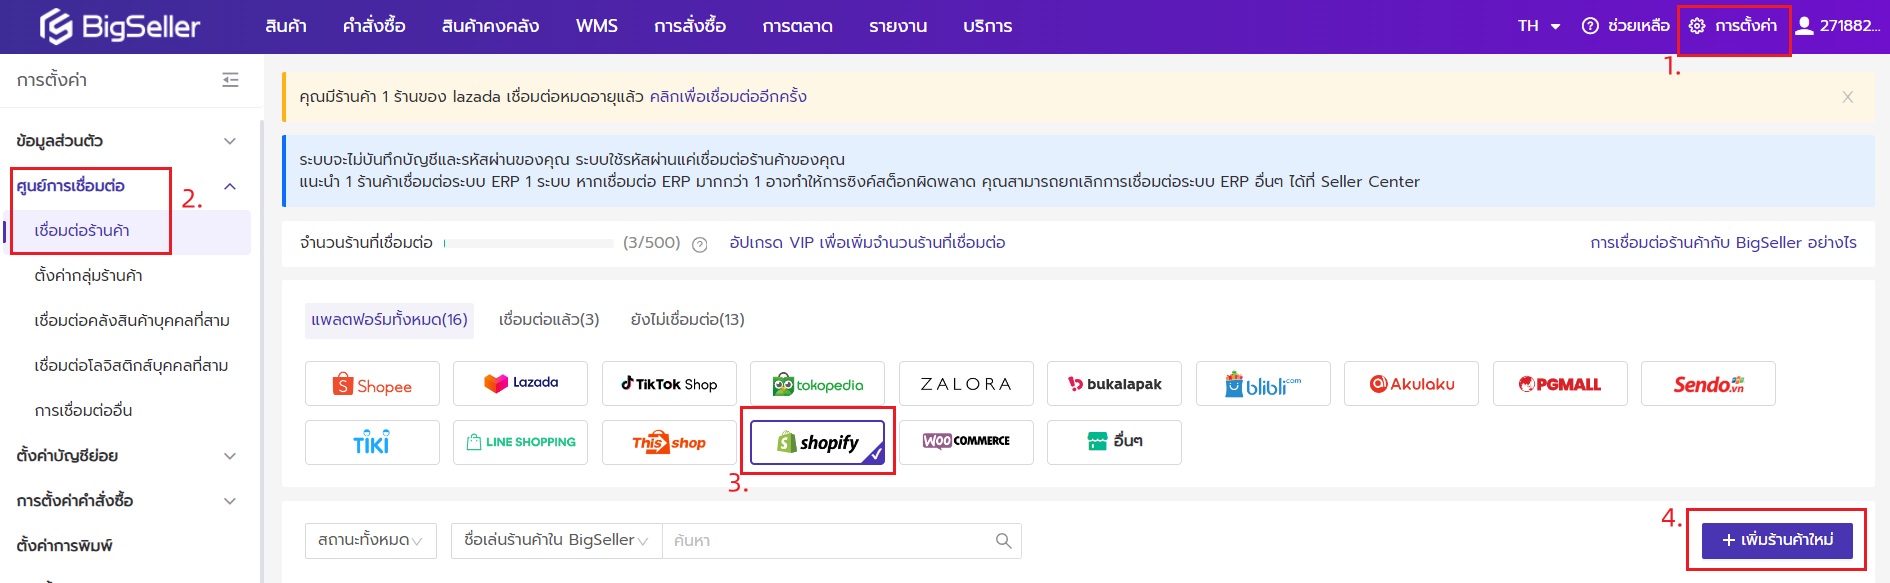Image resolution: width=1890 pixels, height=583 pixels.
Task: Open the สินค้า top menu
Action: coord(286,26)
